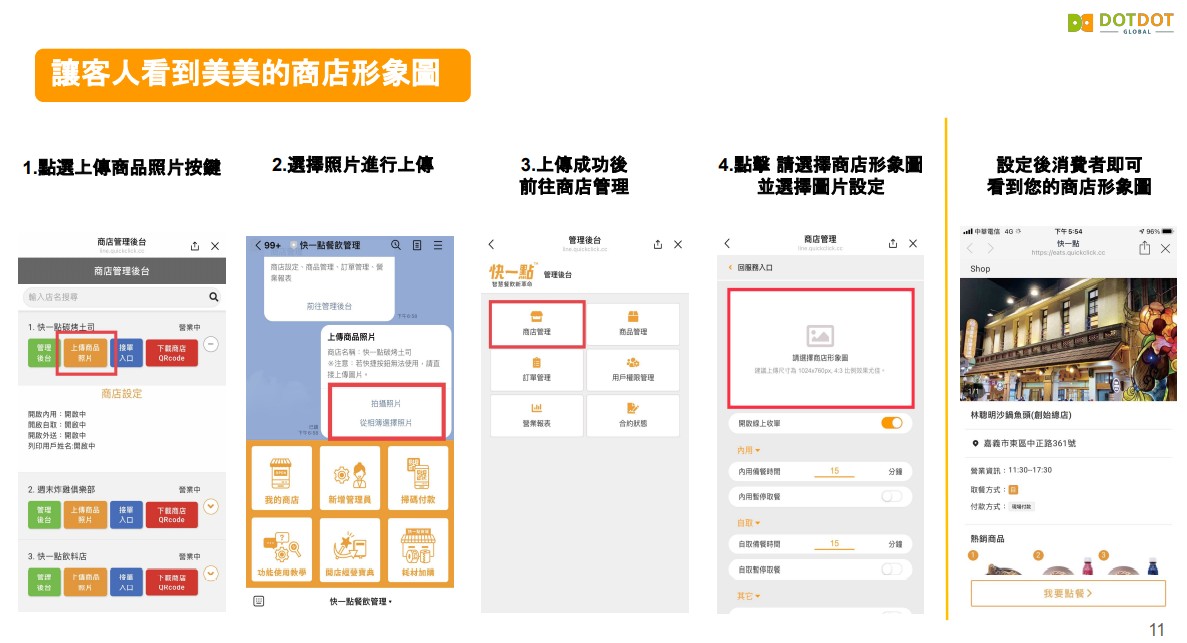This screenshot has width=1187, height=643.
Task: Click 接單入口 button for 快一點碳烤土司
Action: 126,353
